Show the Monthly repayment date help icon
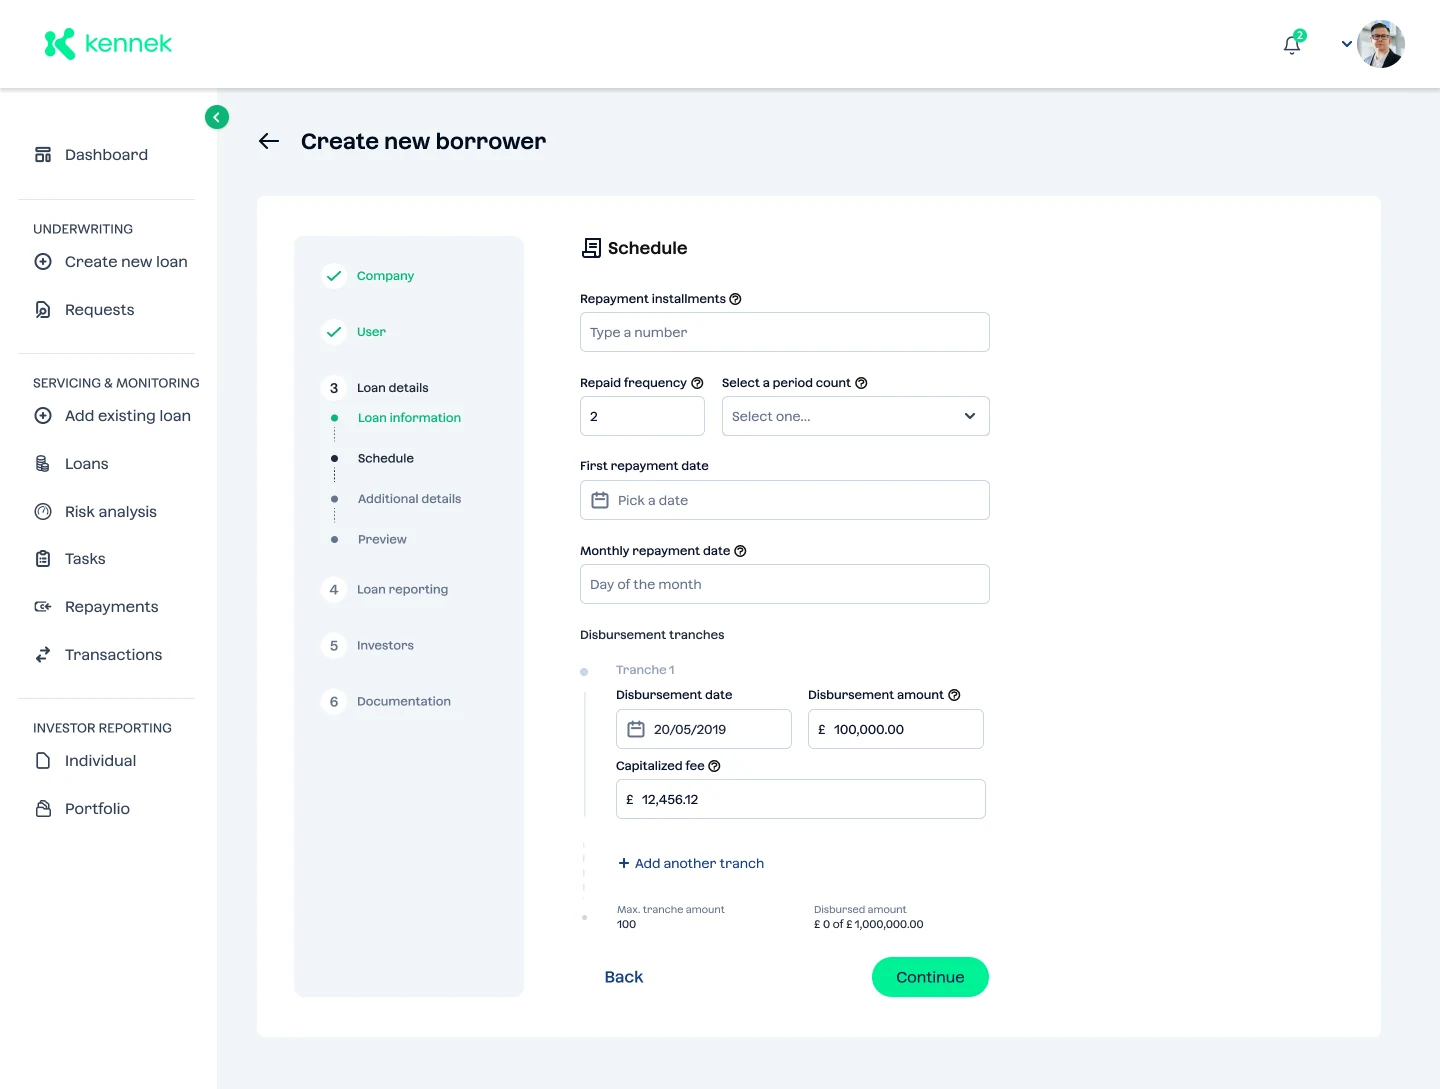 (x=740, y=551)
